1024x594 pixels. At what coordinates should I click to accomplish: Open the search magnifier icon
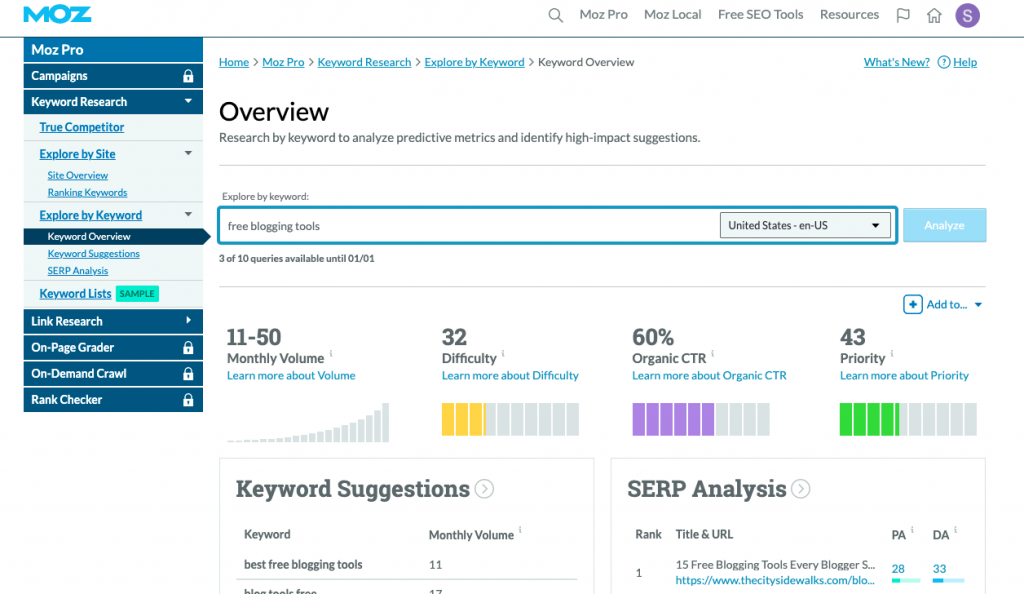coord(555,15)
